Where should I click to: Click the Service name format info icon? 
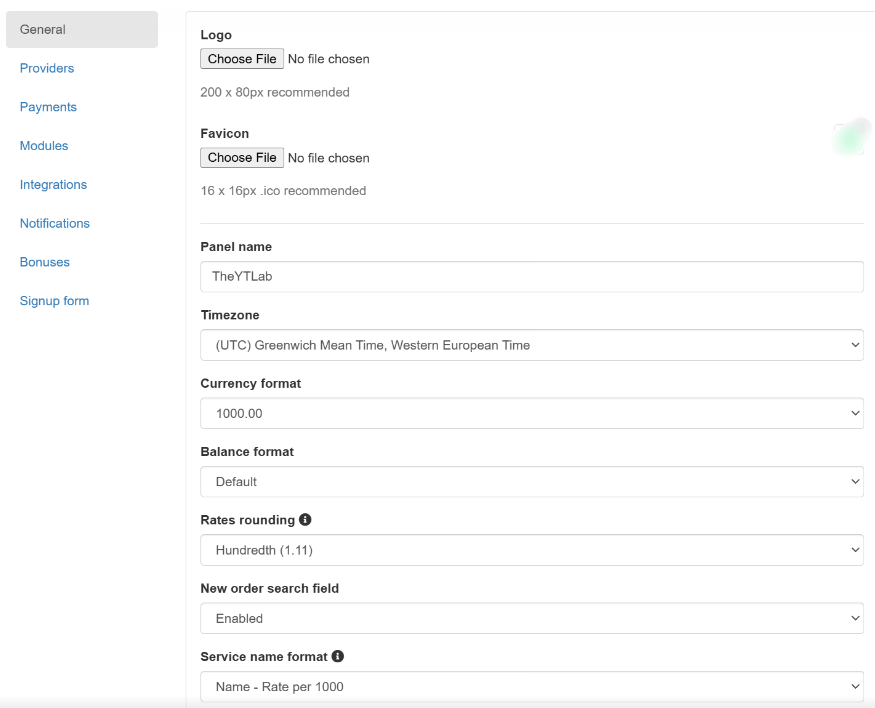coord(338,656)
